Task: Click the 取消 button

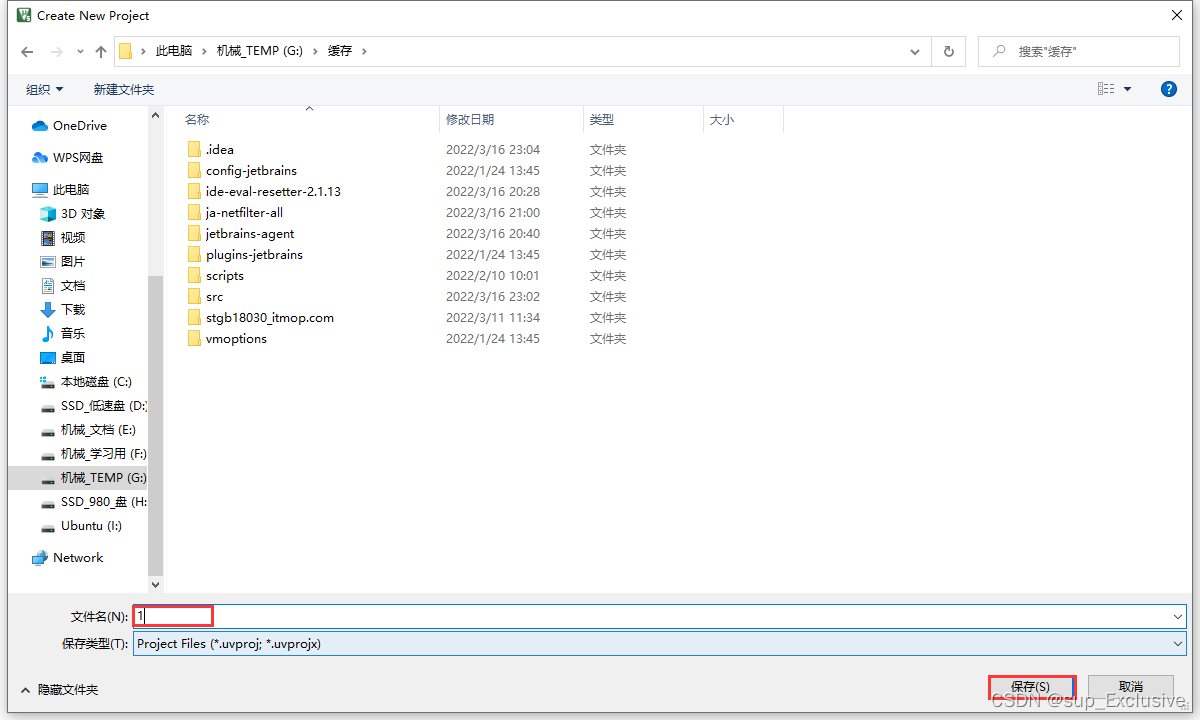Action: 1131,687
